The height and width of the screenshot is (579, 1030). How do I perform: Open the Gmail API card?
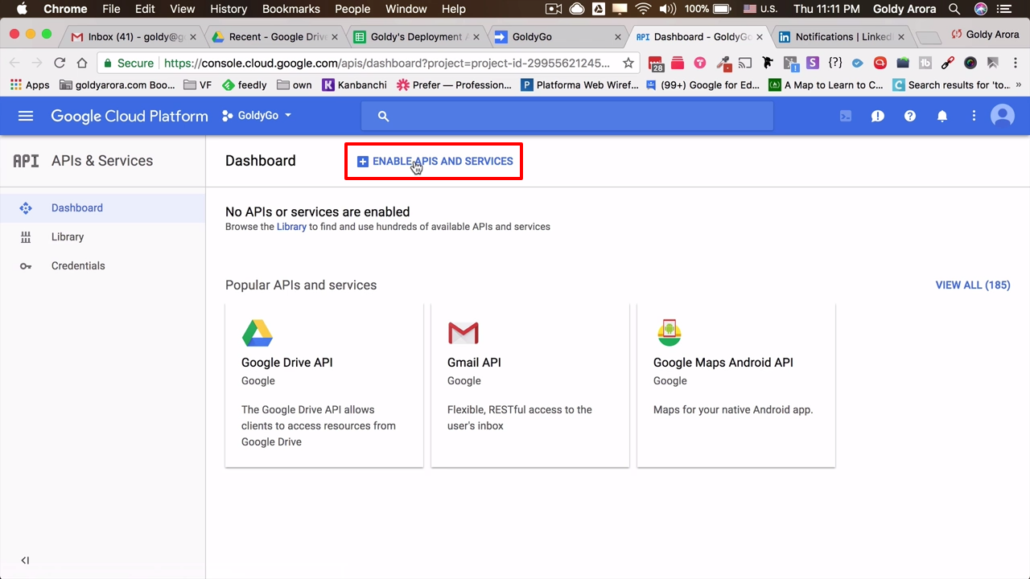(530, 385)
